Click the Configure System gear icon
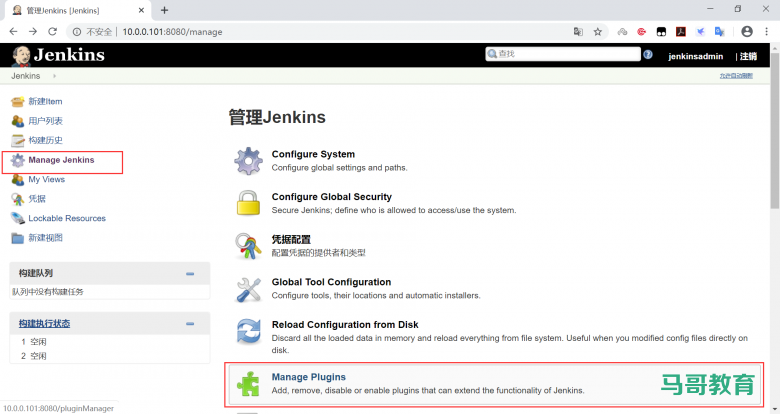The width and height of the screenshot is (780, 414). tap(248, 161)
